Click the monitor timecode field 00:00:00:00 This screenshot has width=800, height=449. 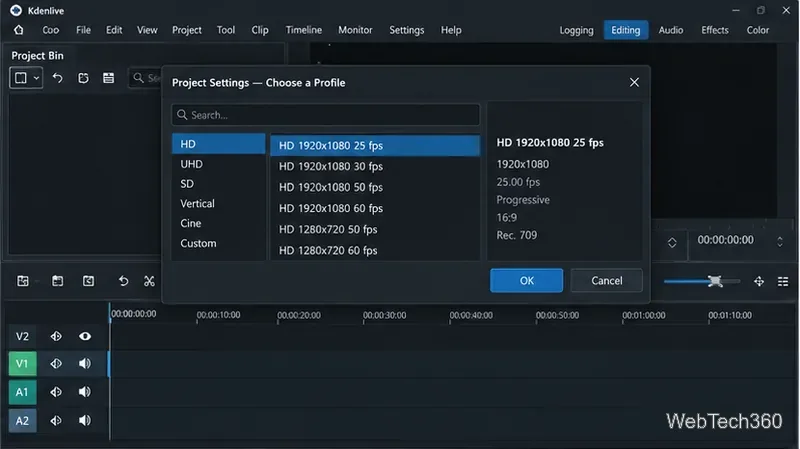point(726,240)
